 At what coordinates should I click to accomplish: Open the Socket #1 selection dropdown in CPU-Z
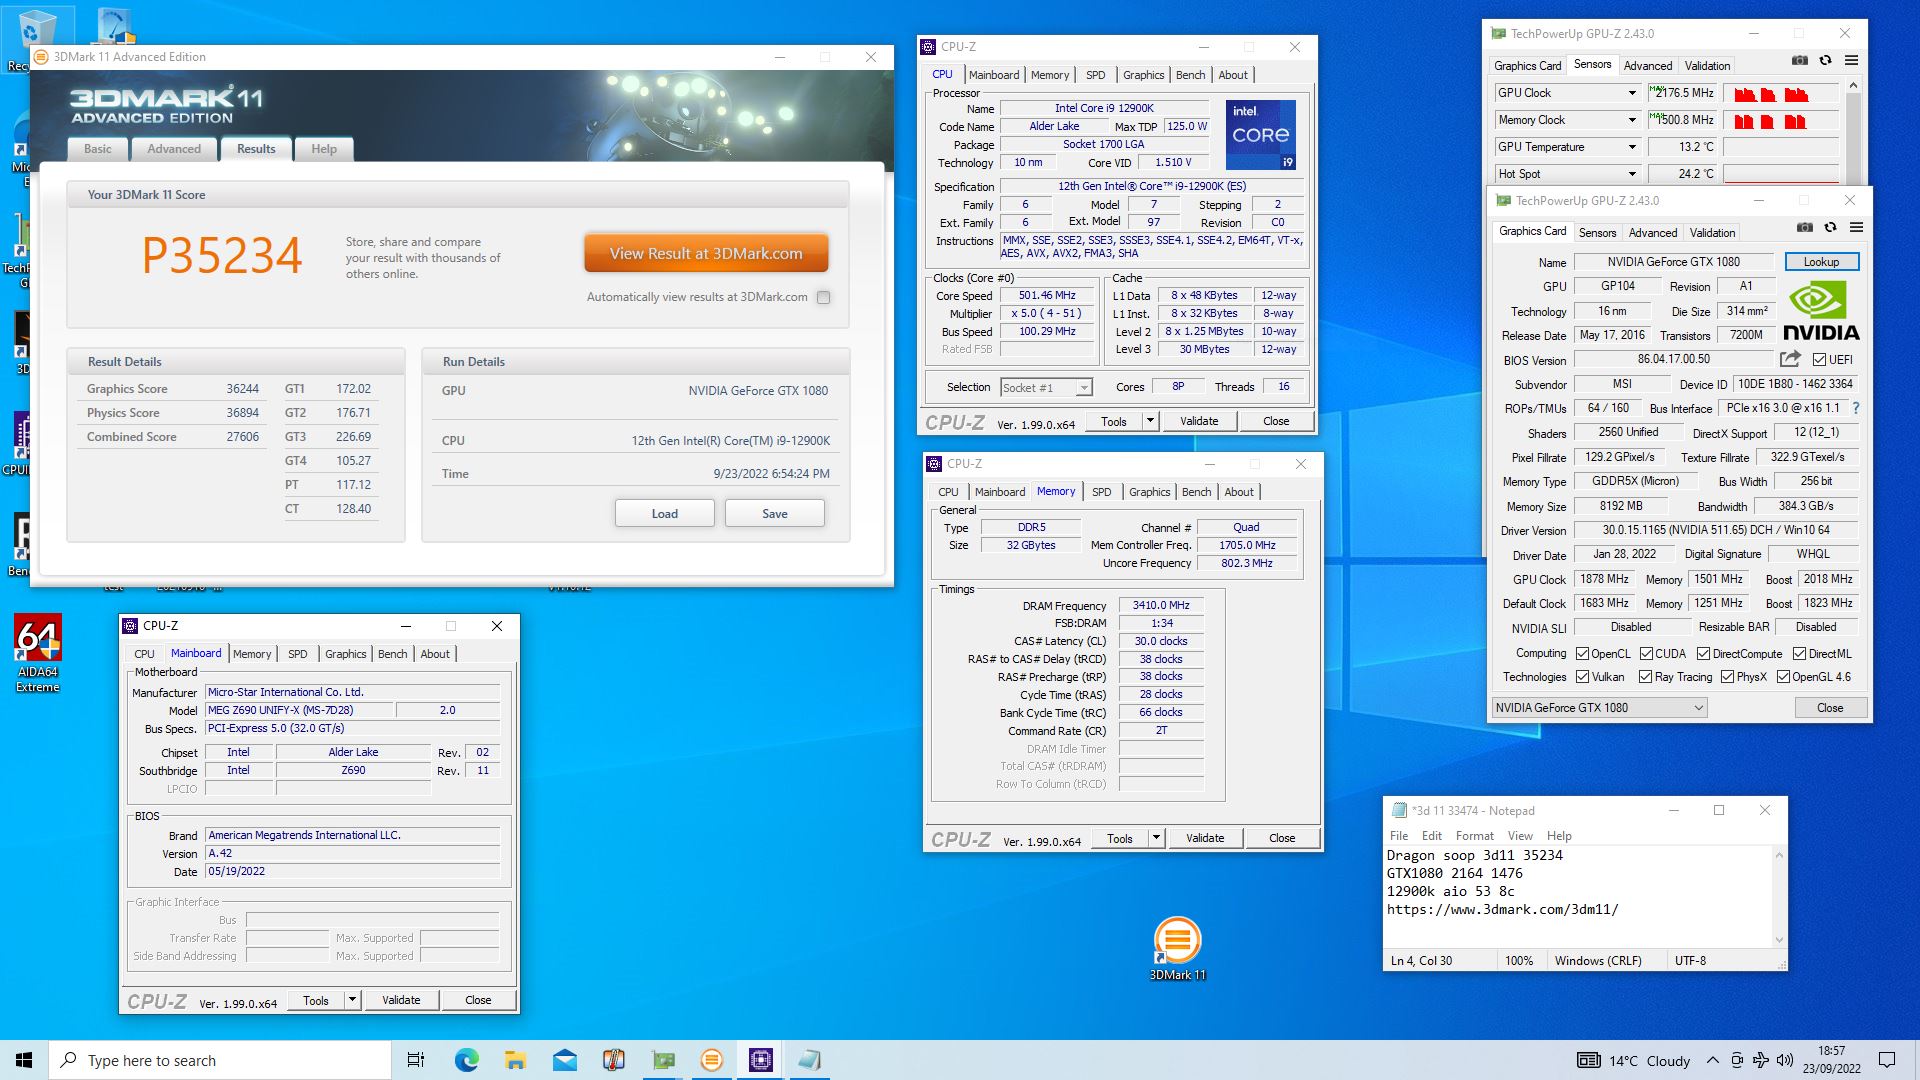(1045, 388)
